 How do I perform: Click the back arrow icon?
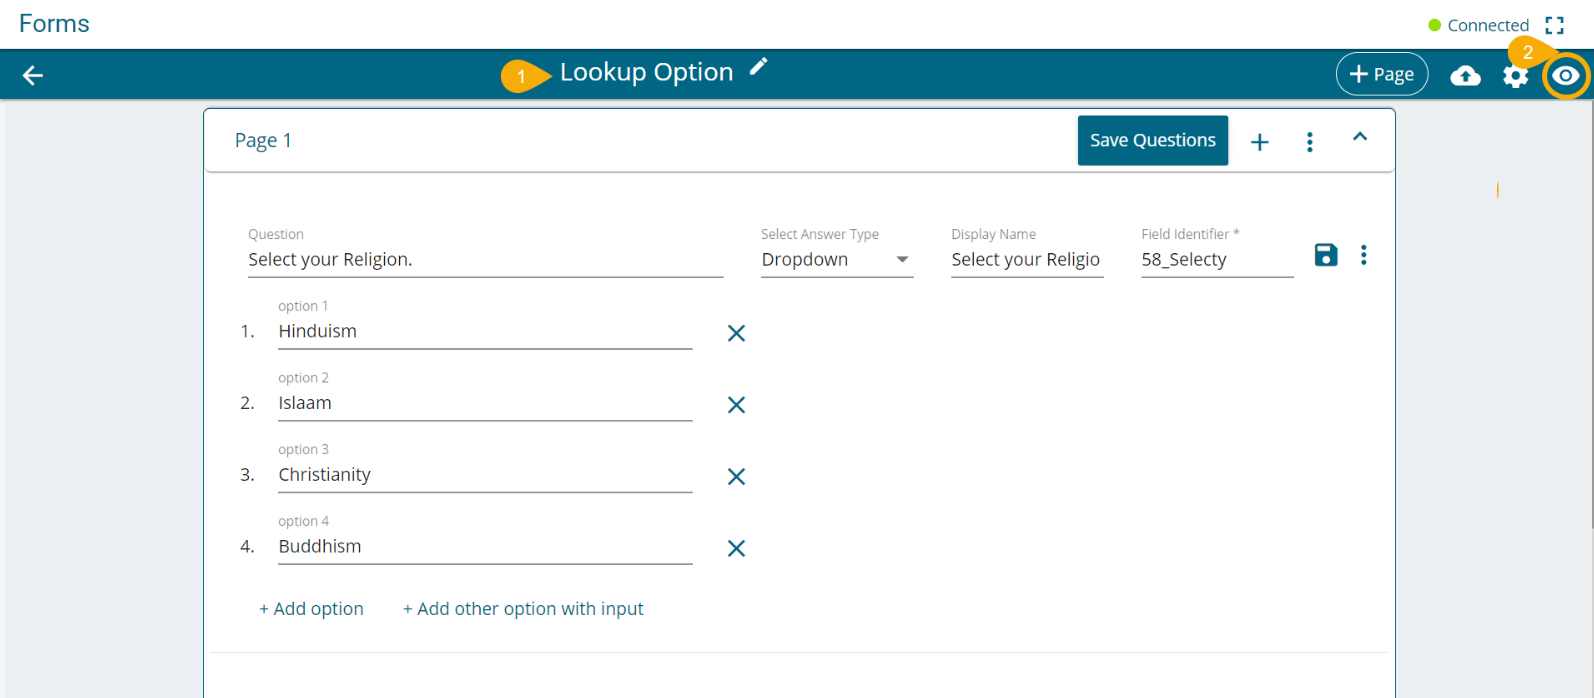(x=33, y=75)
